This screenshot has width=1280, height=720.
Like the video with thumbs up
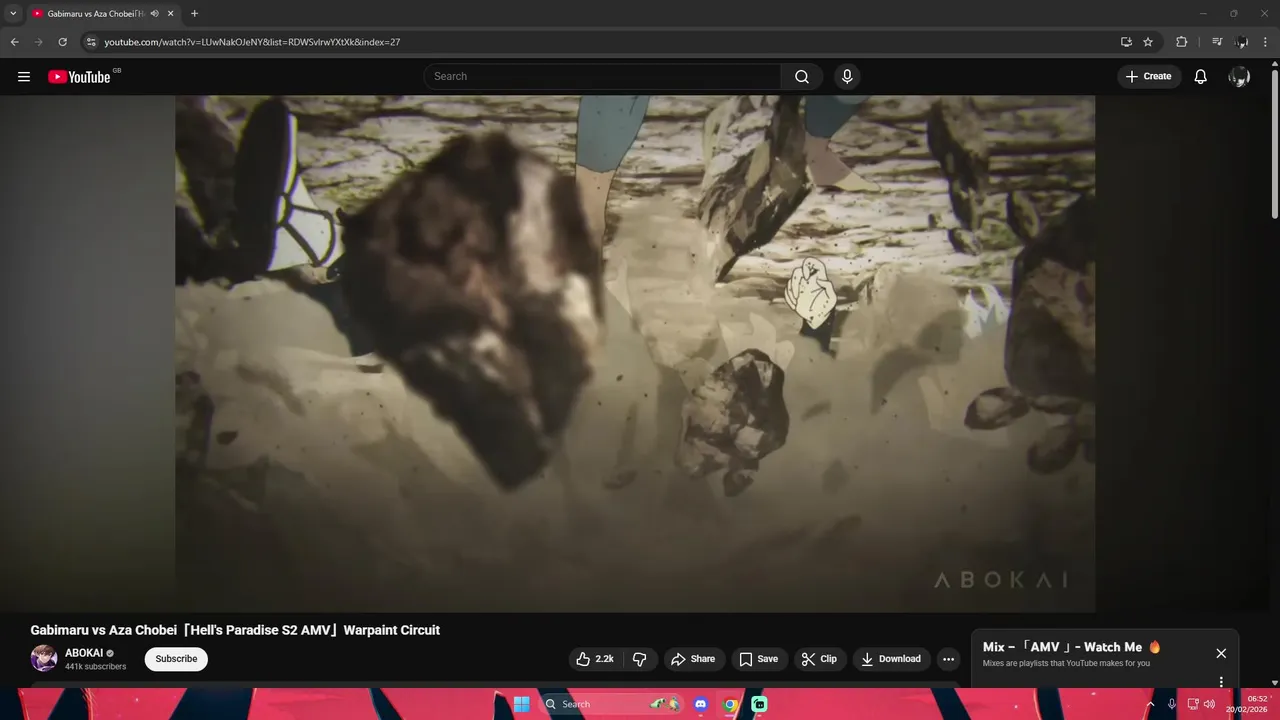[595, 659]
